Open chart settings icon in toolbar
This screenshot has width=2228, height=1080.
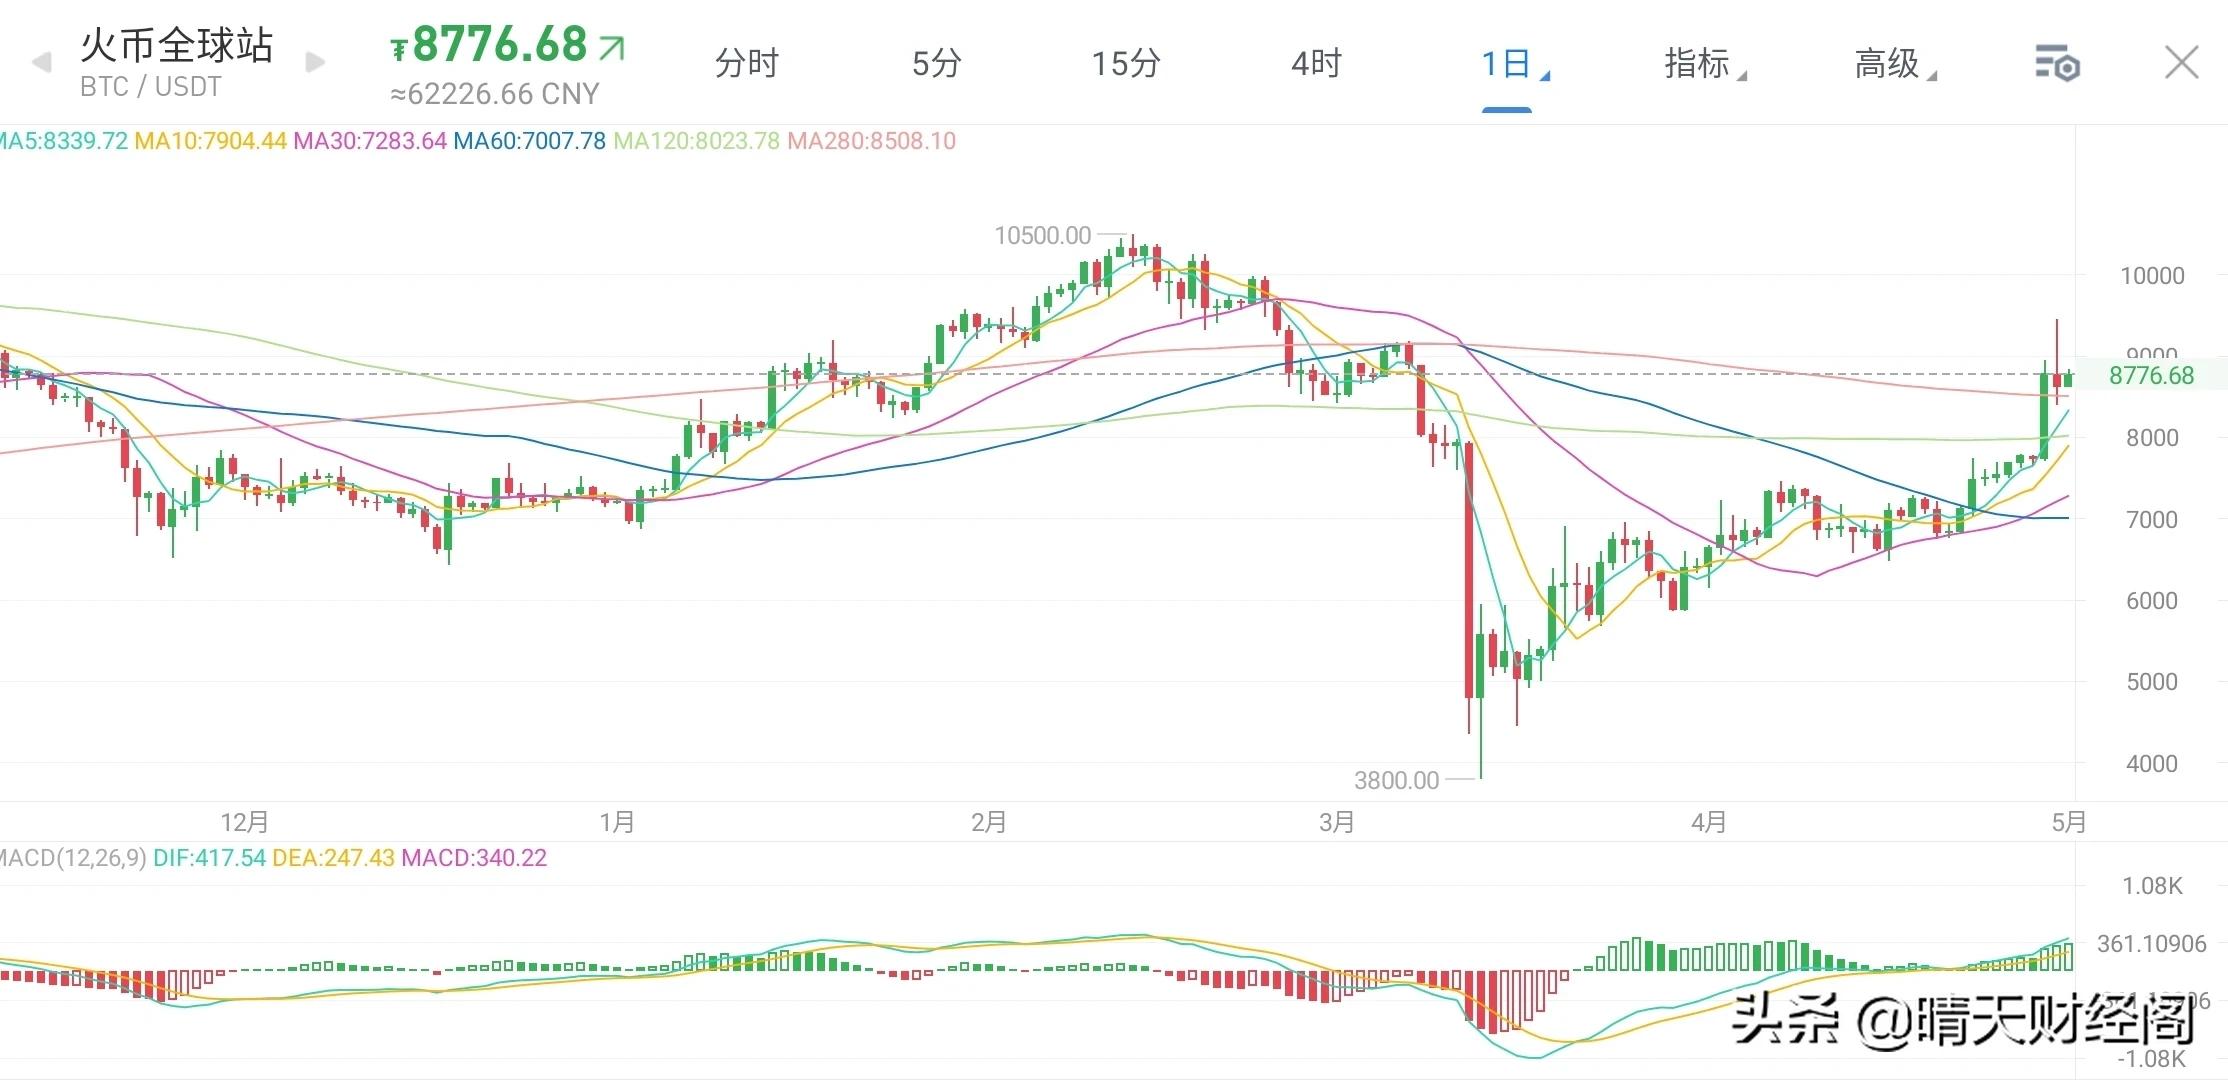[2057, 64]
